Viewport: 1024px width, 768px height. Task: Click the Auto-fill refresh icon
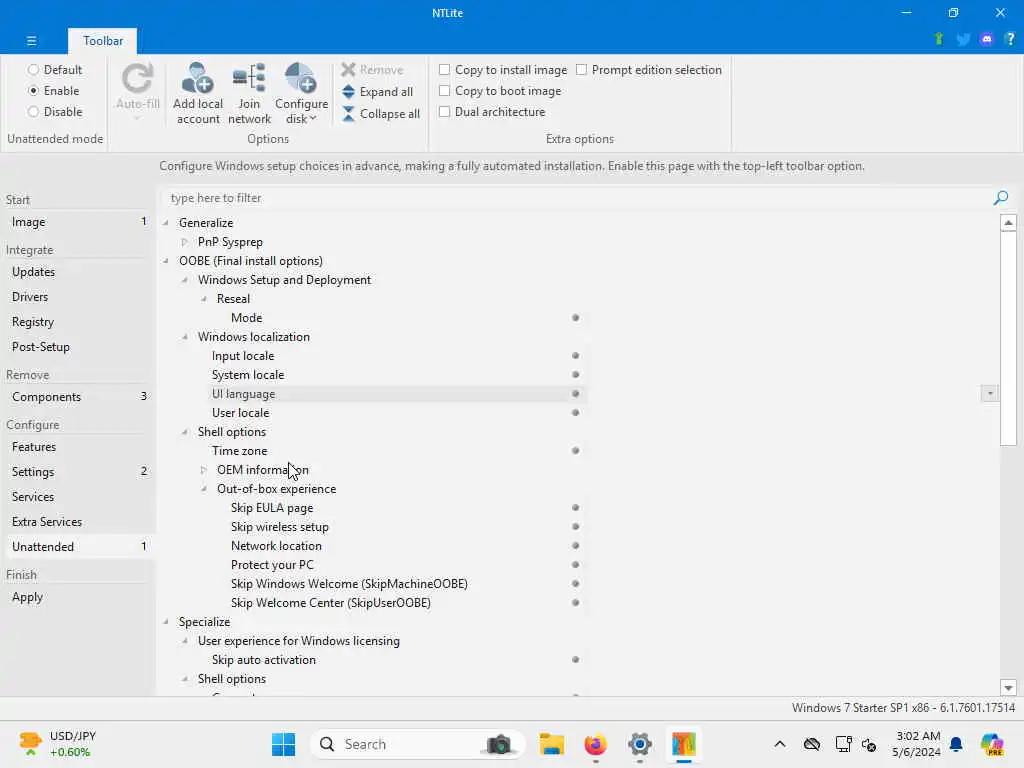click(138, 78)
